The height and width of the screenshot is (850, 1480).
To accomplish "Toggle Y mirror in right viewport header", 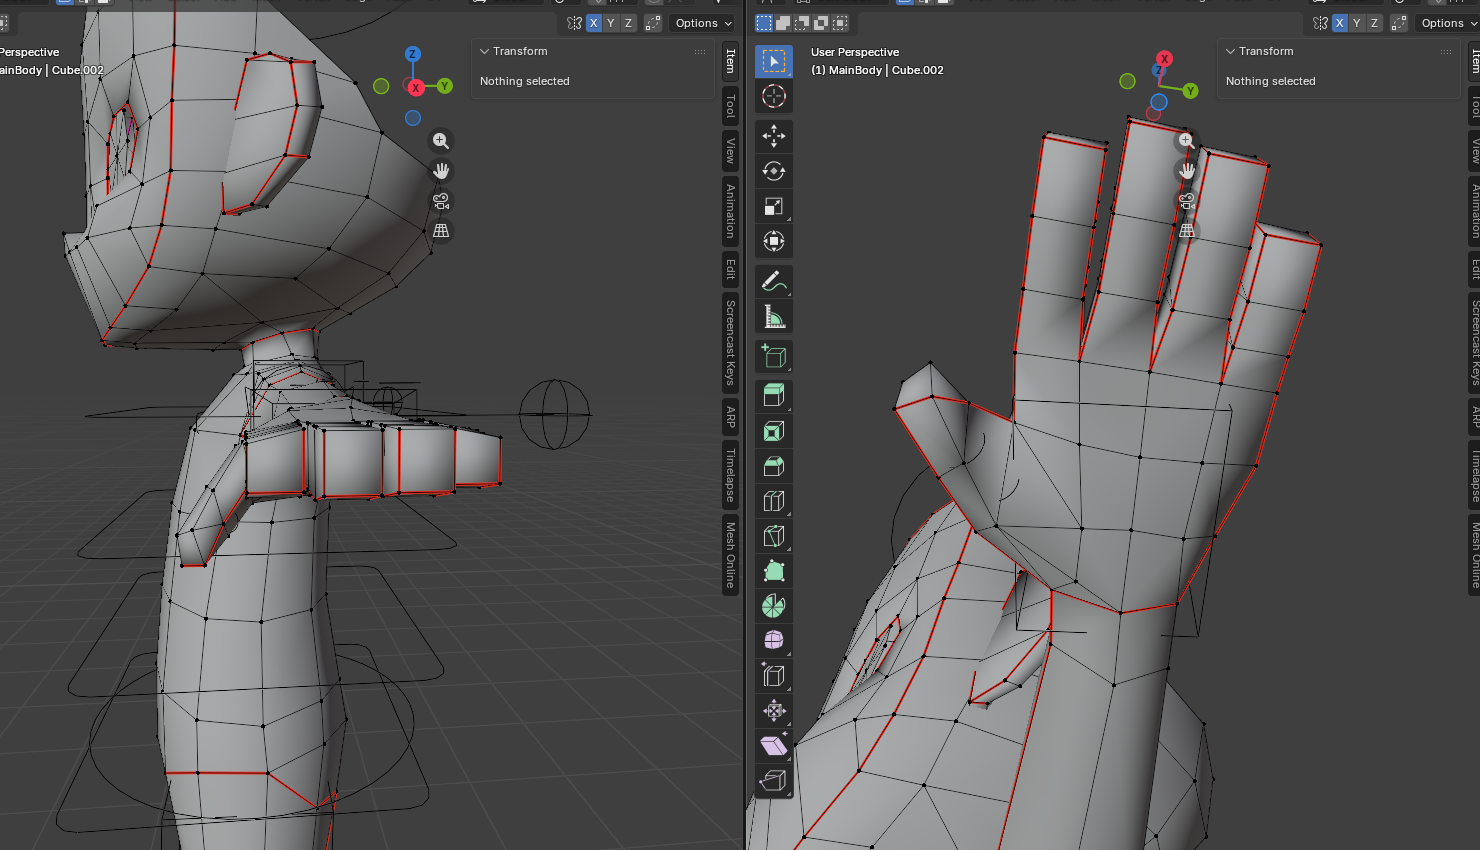I will (x=1357, y=23).
